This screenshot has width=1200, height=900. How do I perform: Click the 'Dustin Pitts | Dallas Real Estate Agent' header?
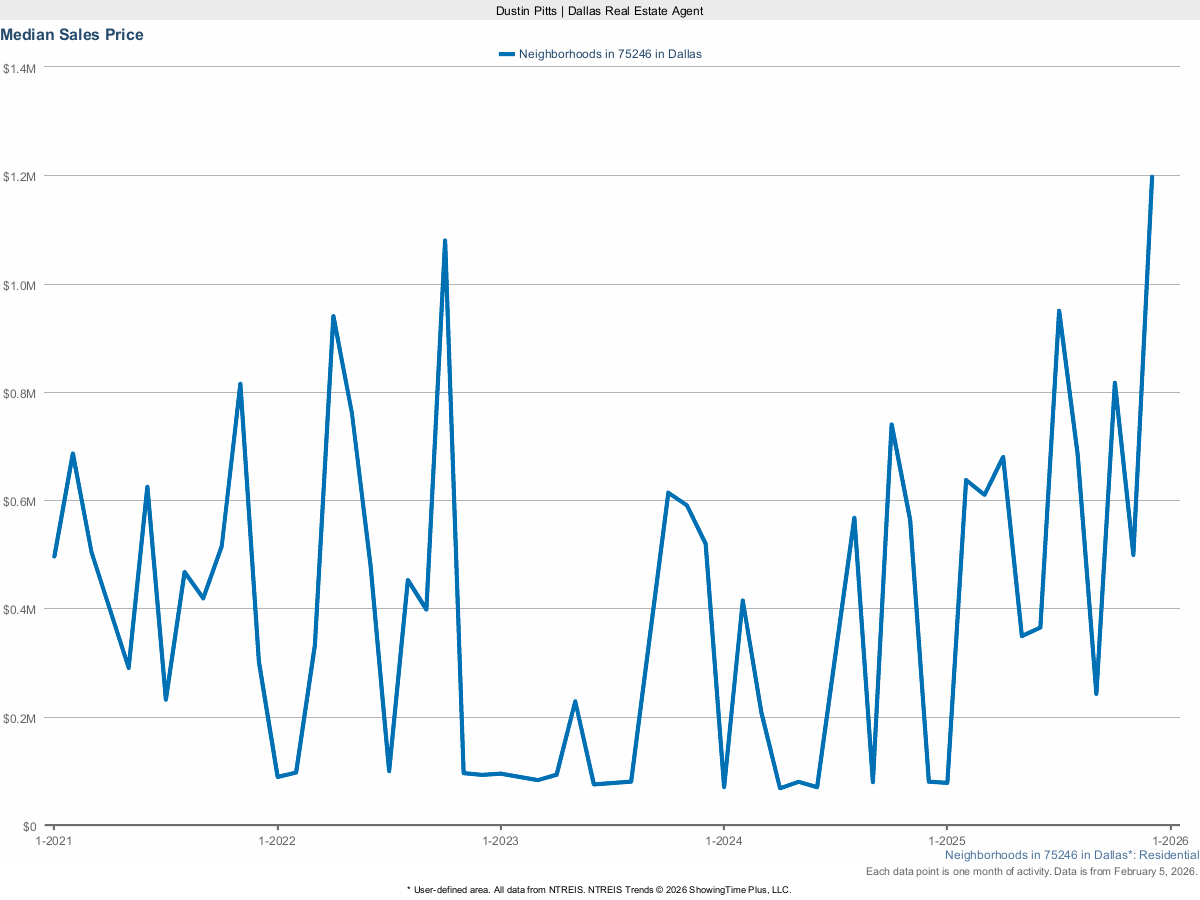point(600,10)
